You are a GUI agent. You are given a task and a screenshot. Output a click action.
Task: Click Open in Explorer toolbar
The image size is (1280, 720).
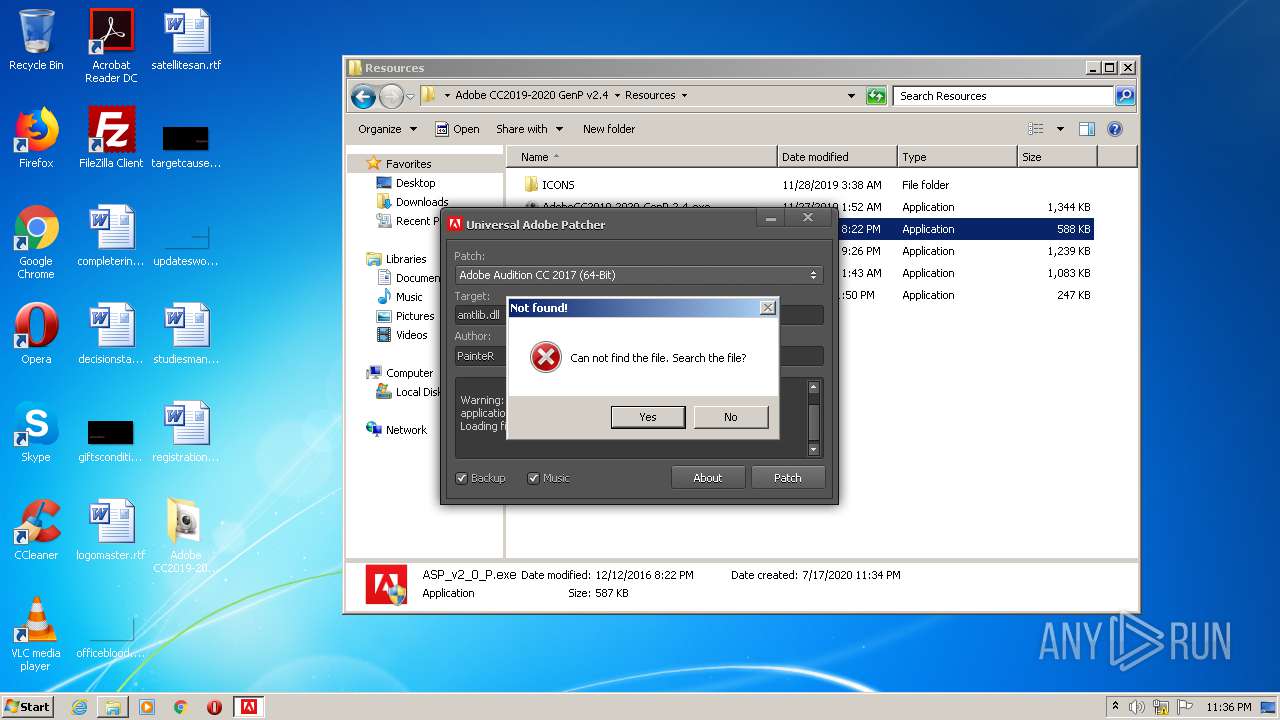(x=458, y=129)
